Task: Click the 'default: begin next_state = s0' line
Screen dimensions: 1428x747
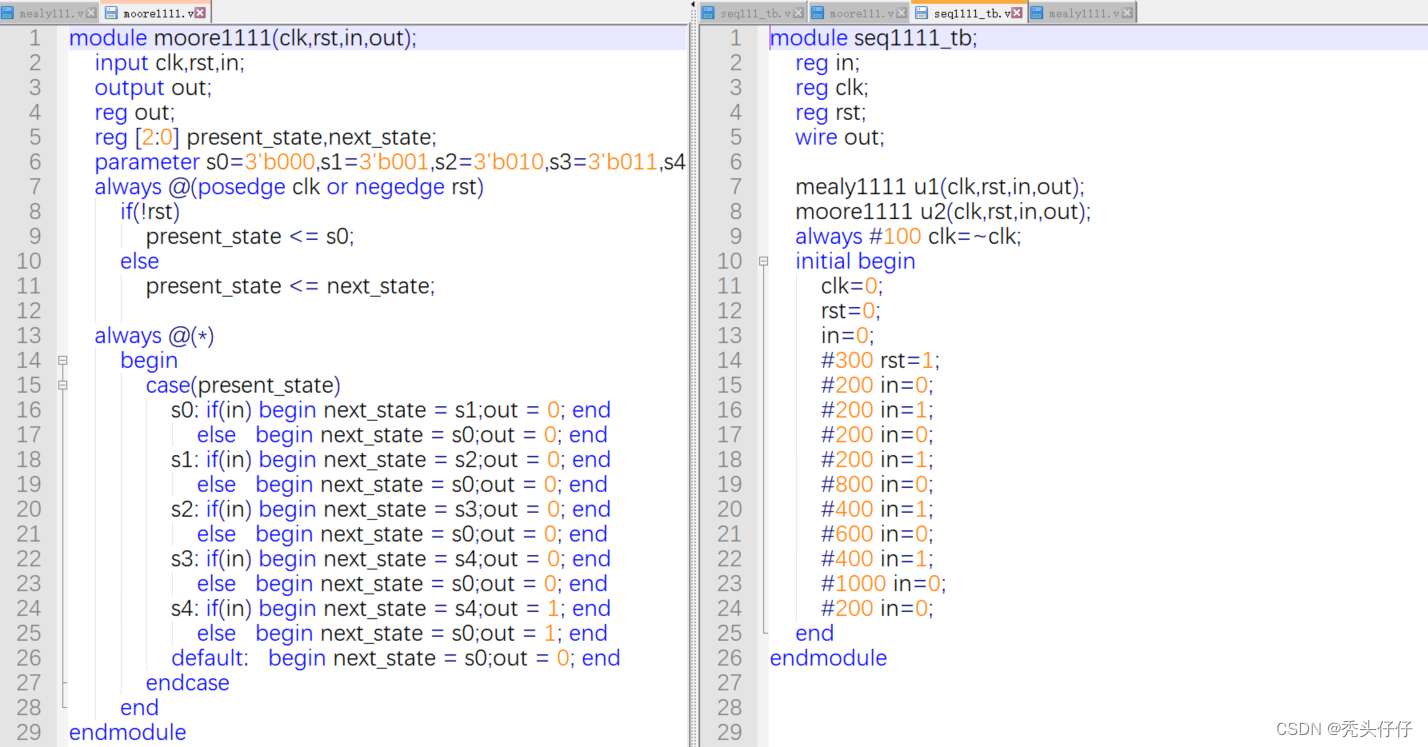Action: tap(396, 658)
